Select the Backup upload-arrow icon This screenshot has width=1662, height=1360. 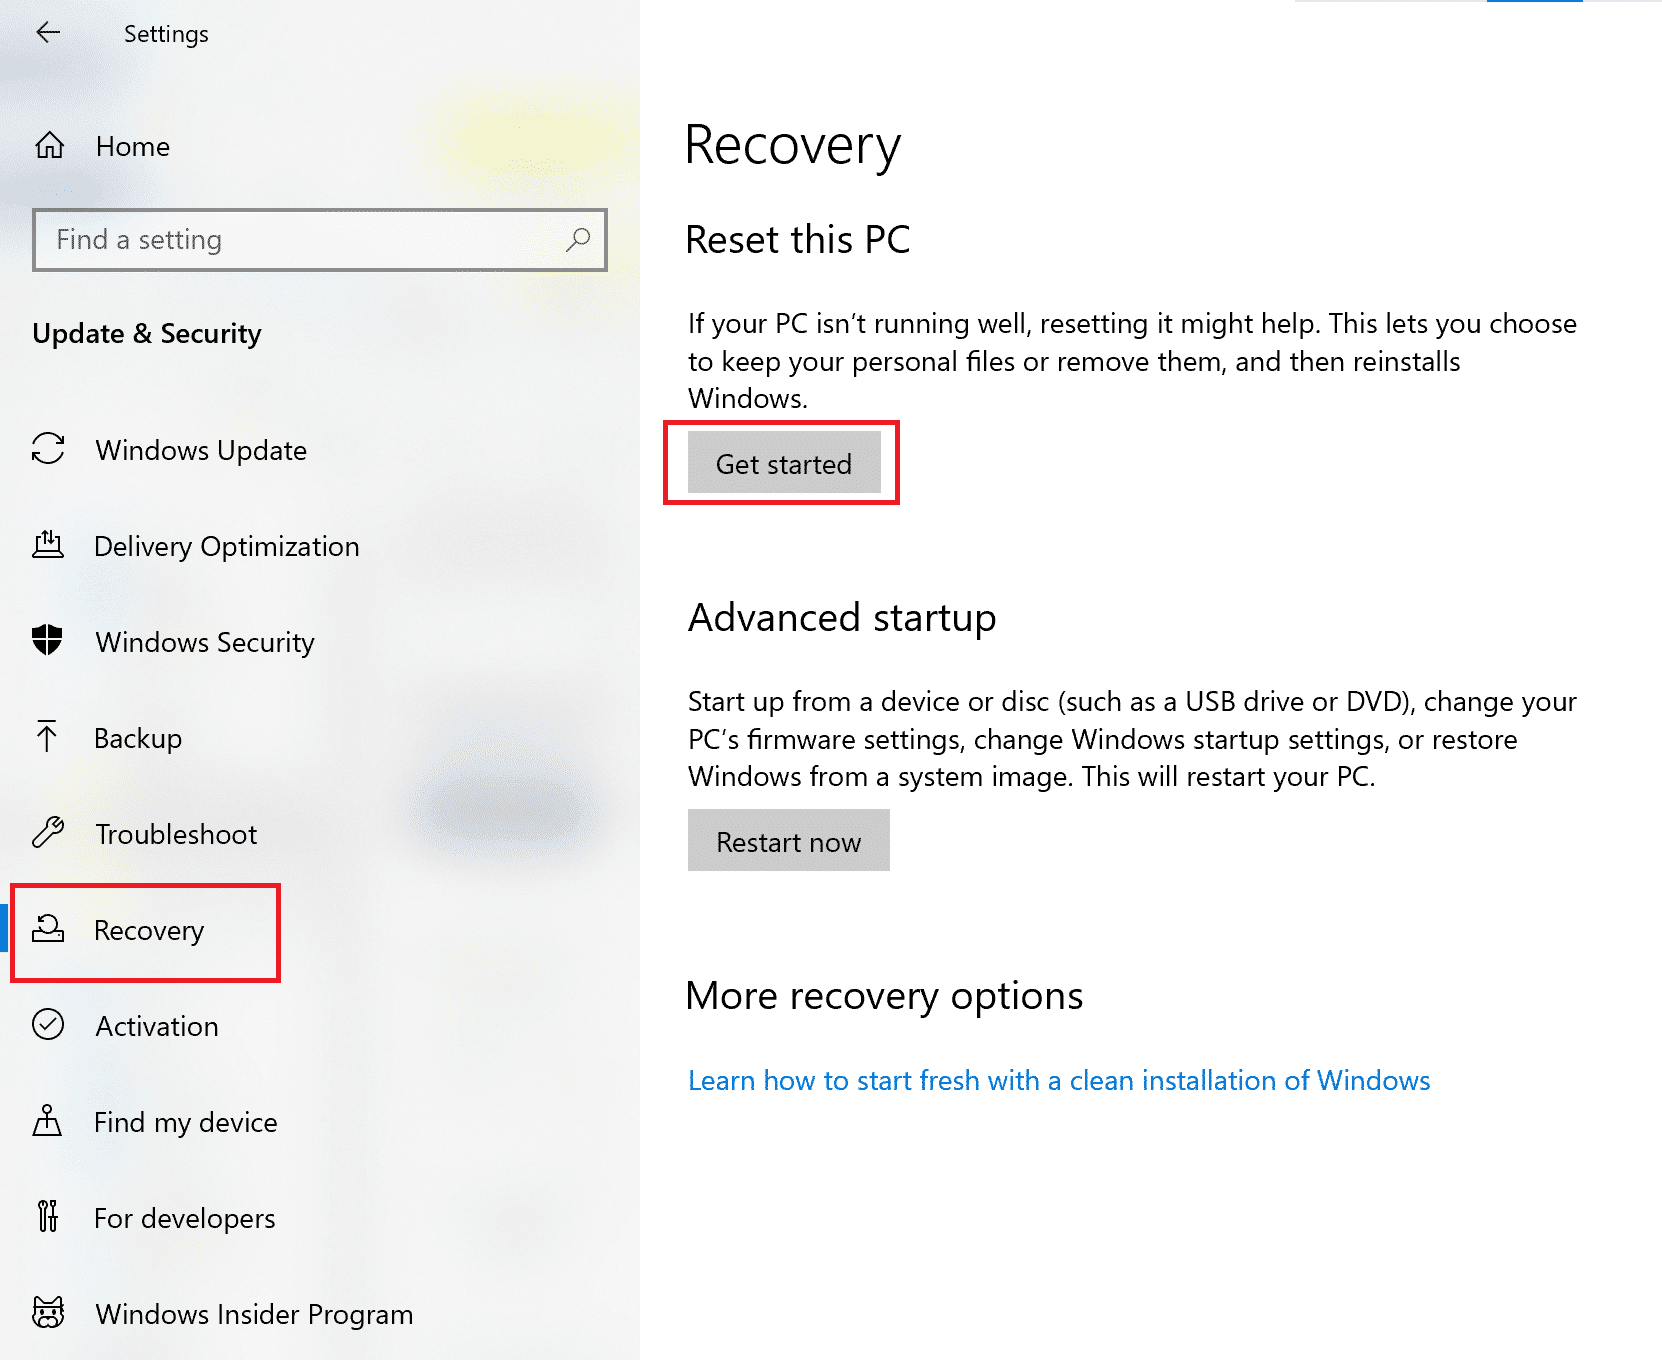click(x=47, y=738)
